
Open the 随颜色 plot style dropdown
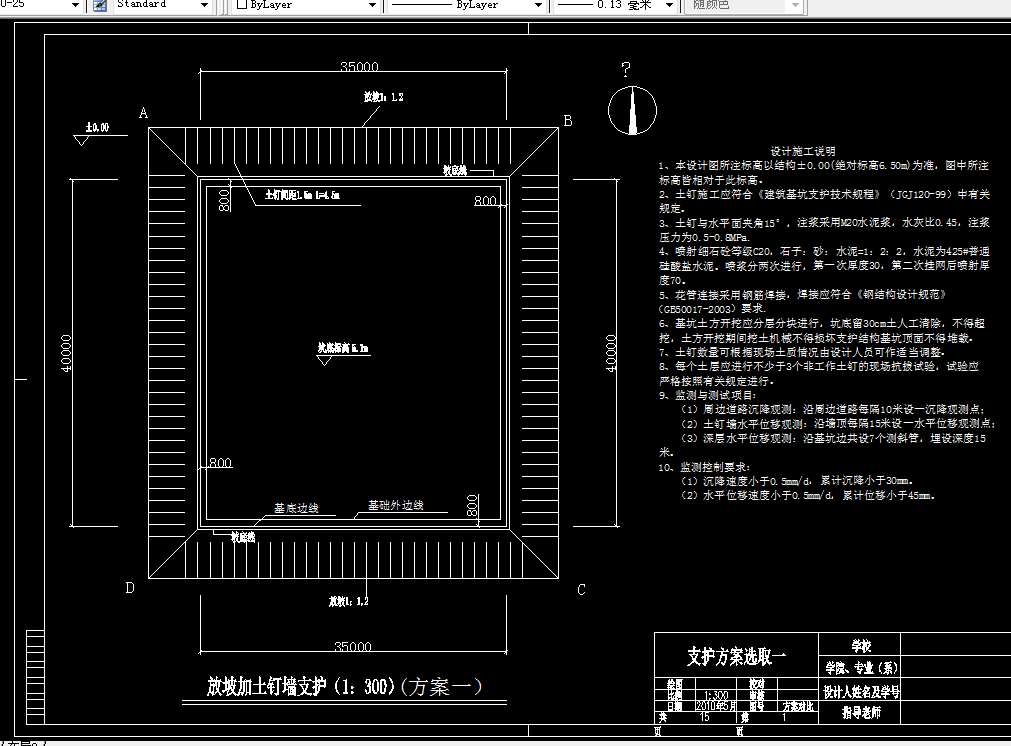(795, 5)
